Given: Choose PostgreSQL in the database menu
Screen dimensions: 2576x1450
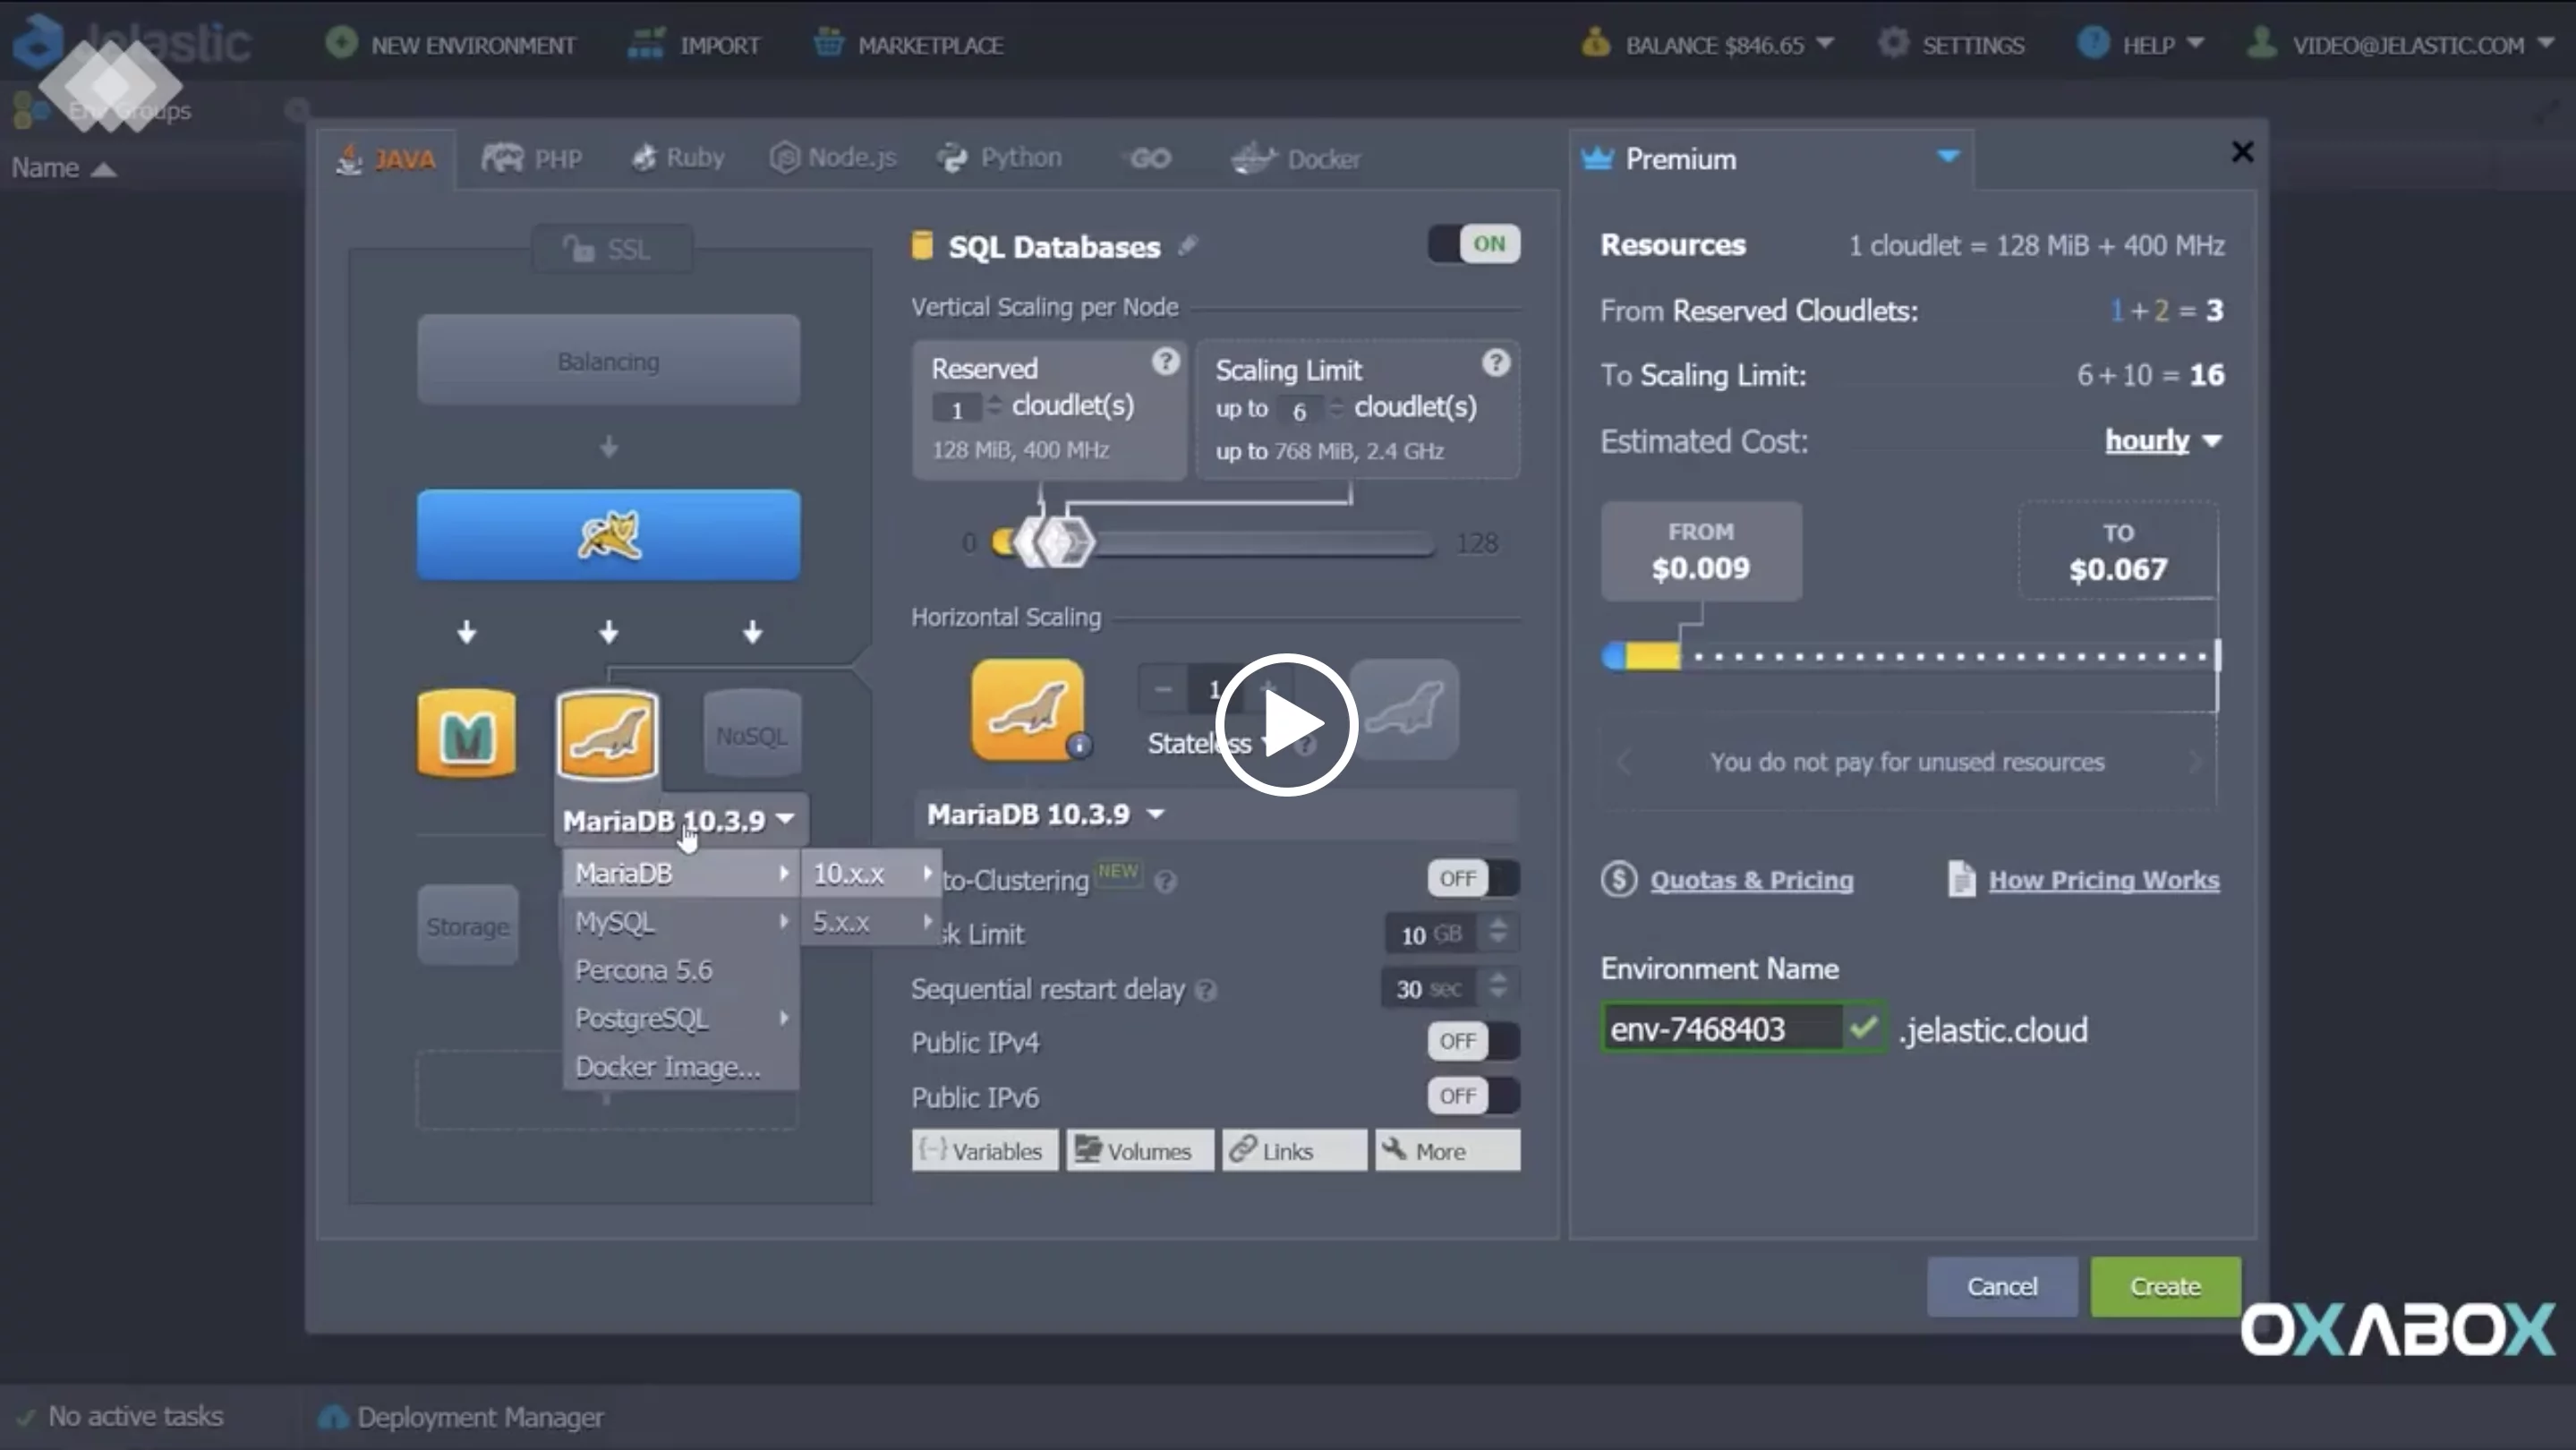Looking at the screenshot, I should coord(681,1018).
